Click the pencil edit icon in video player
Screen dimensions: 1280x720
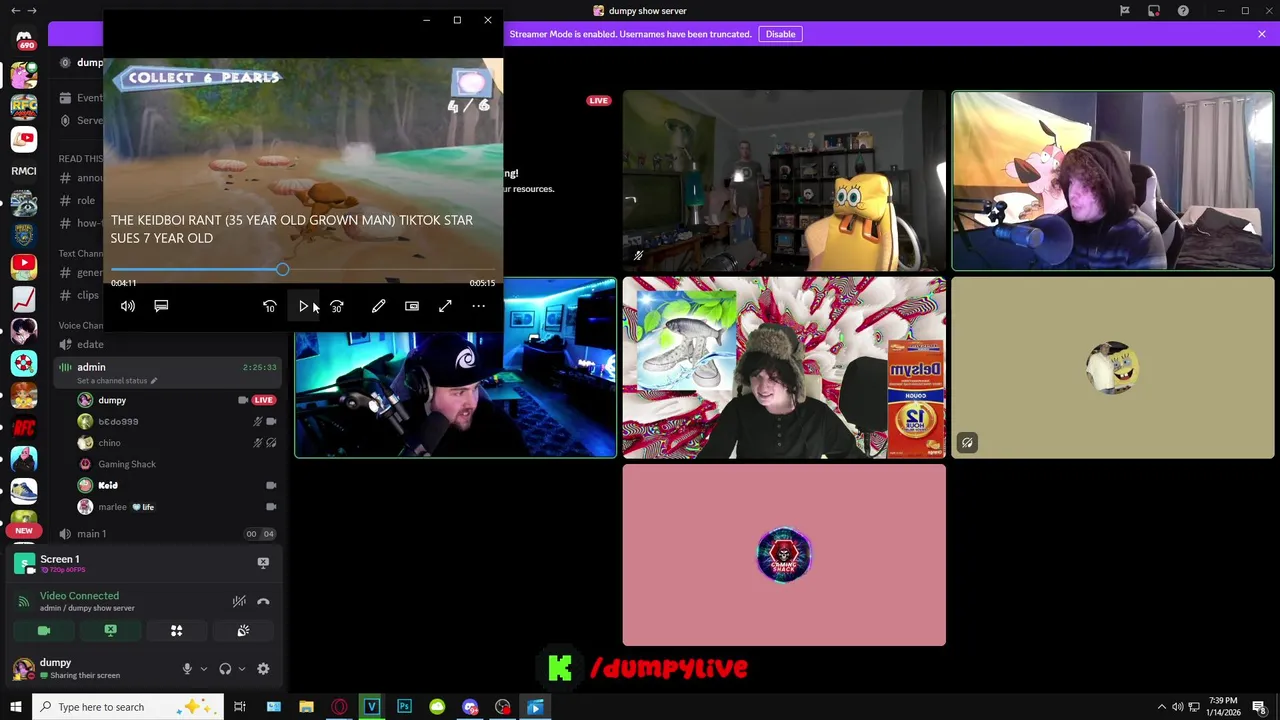[x=378, y=306]
